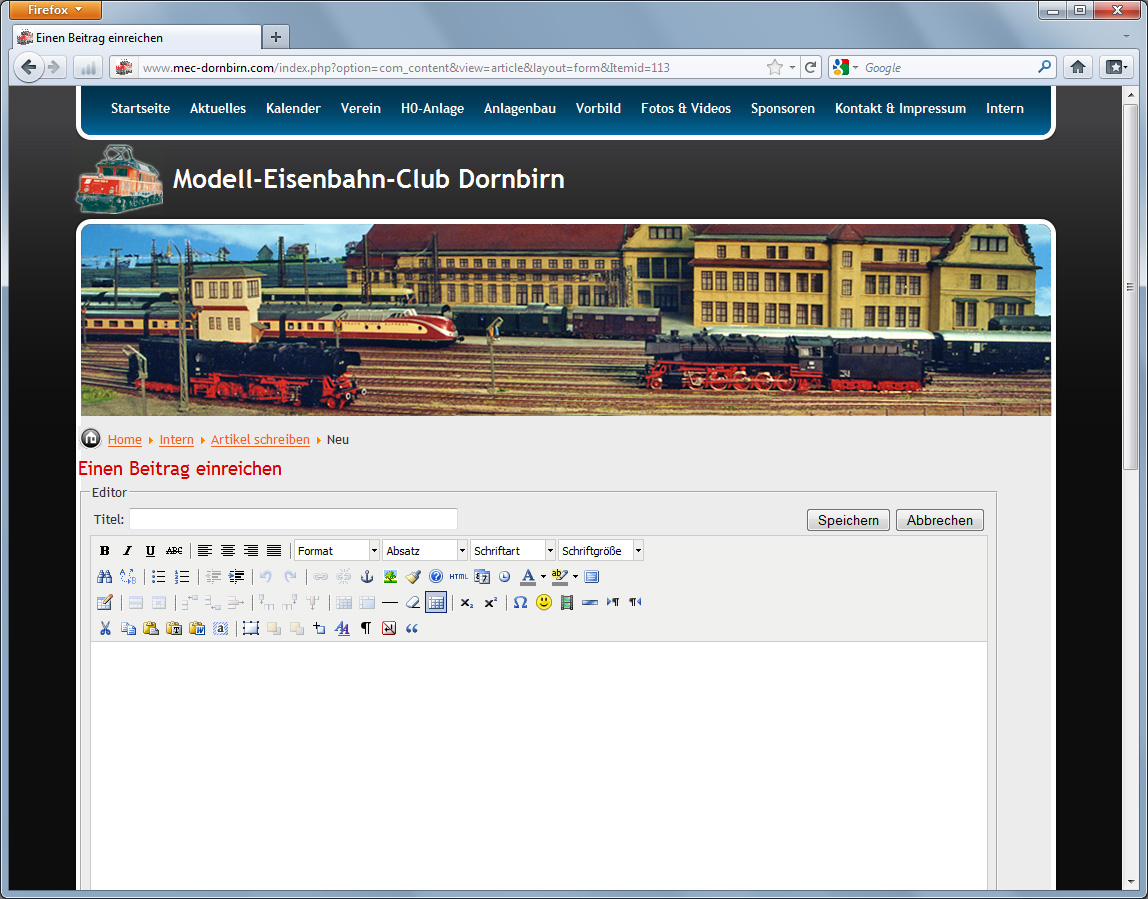Open the Startseite menu item
1148x899 pixels.
pos(141,108)
